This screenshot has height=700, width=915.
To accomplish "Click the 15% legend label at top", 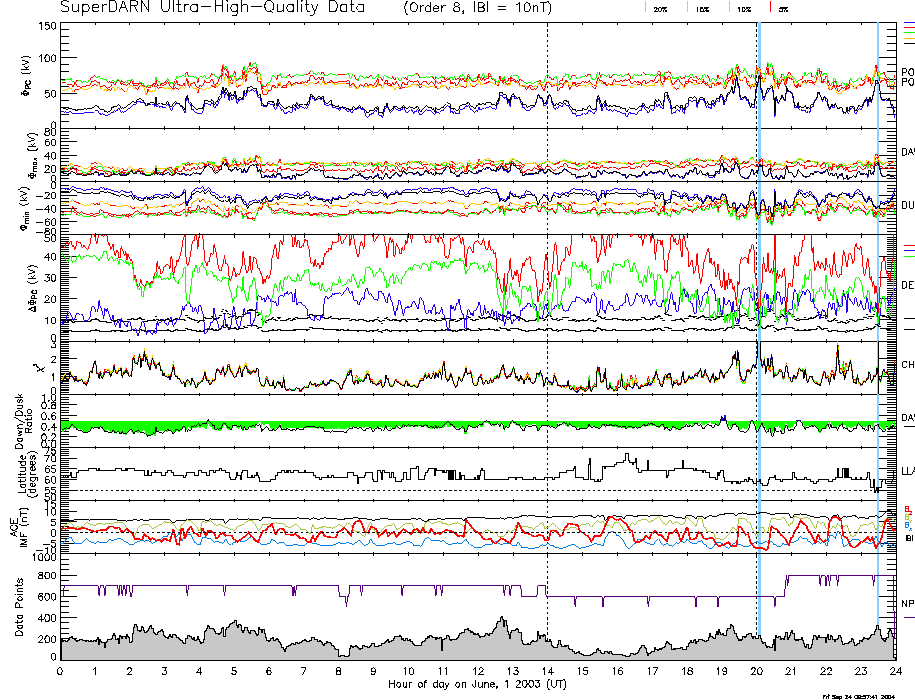I will coord(702,9).
